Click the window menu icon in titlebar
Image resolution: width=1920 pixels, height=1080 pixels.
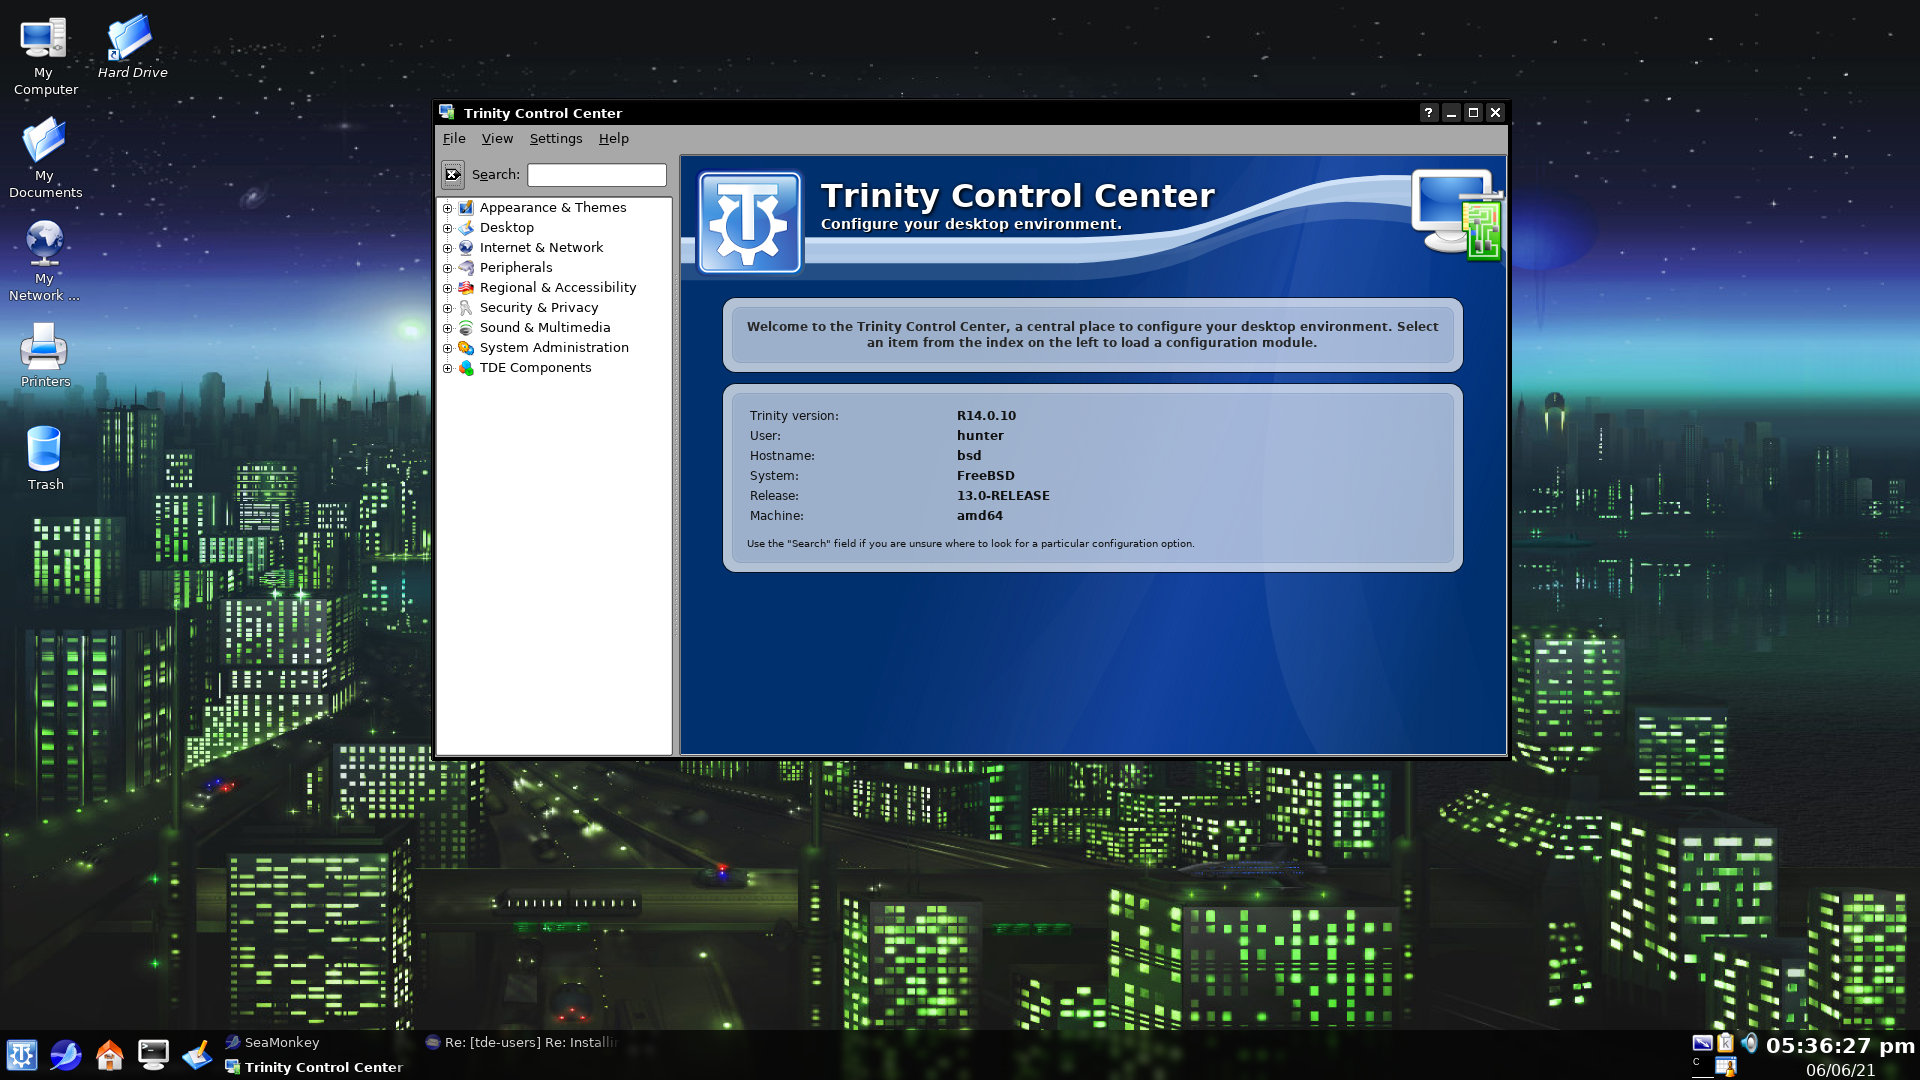coord(447,113)
